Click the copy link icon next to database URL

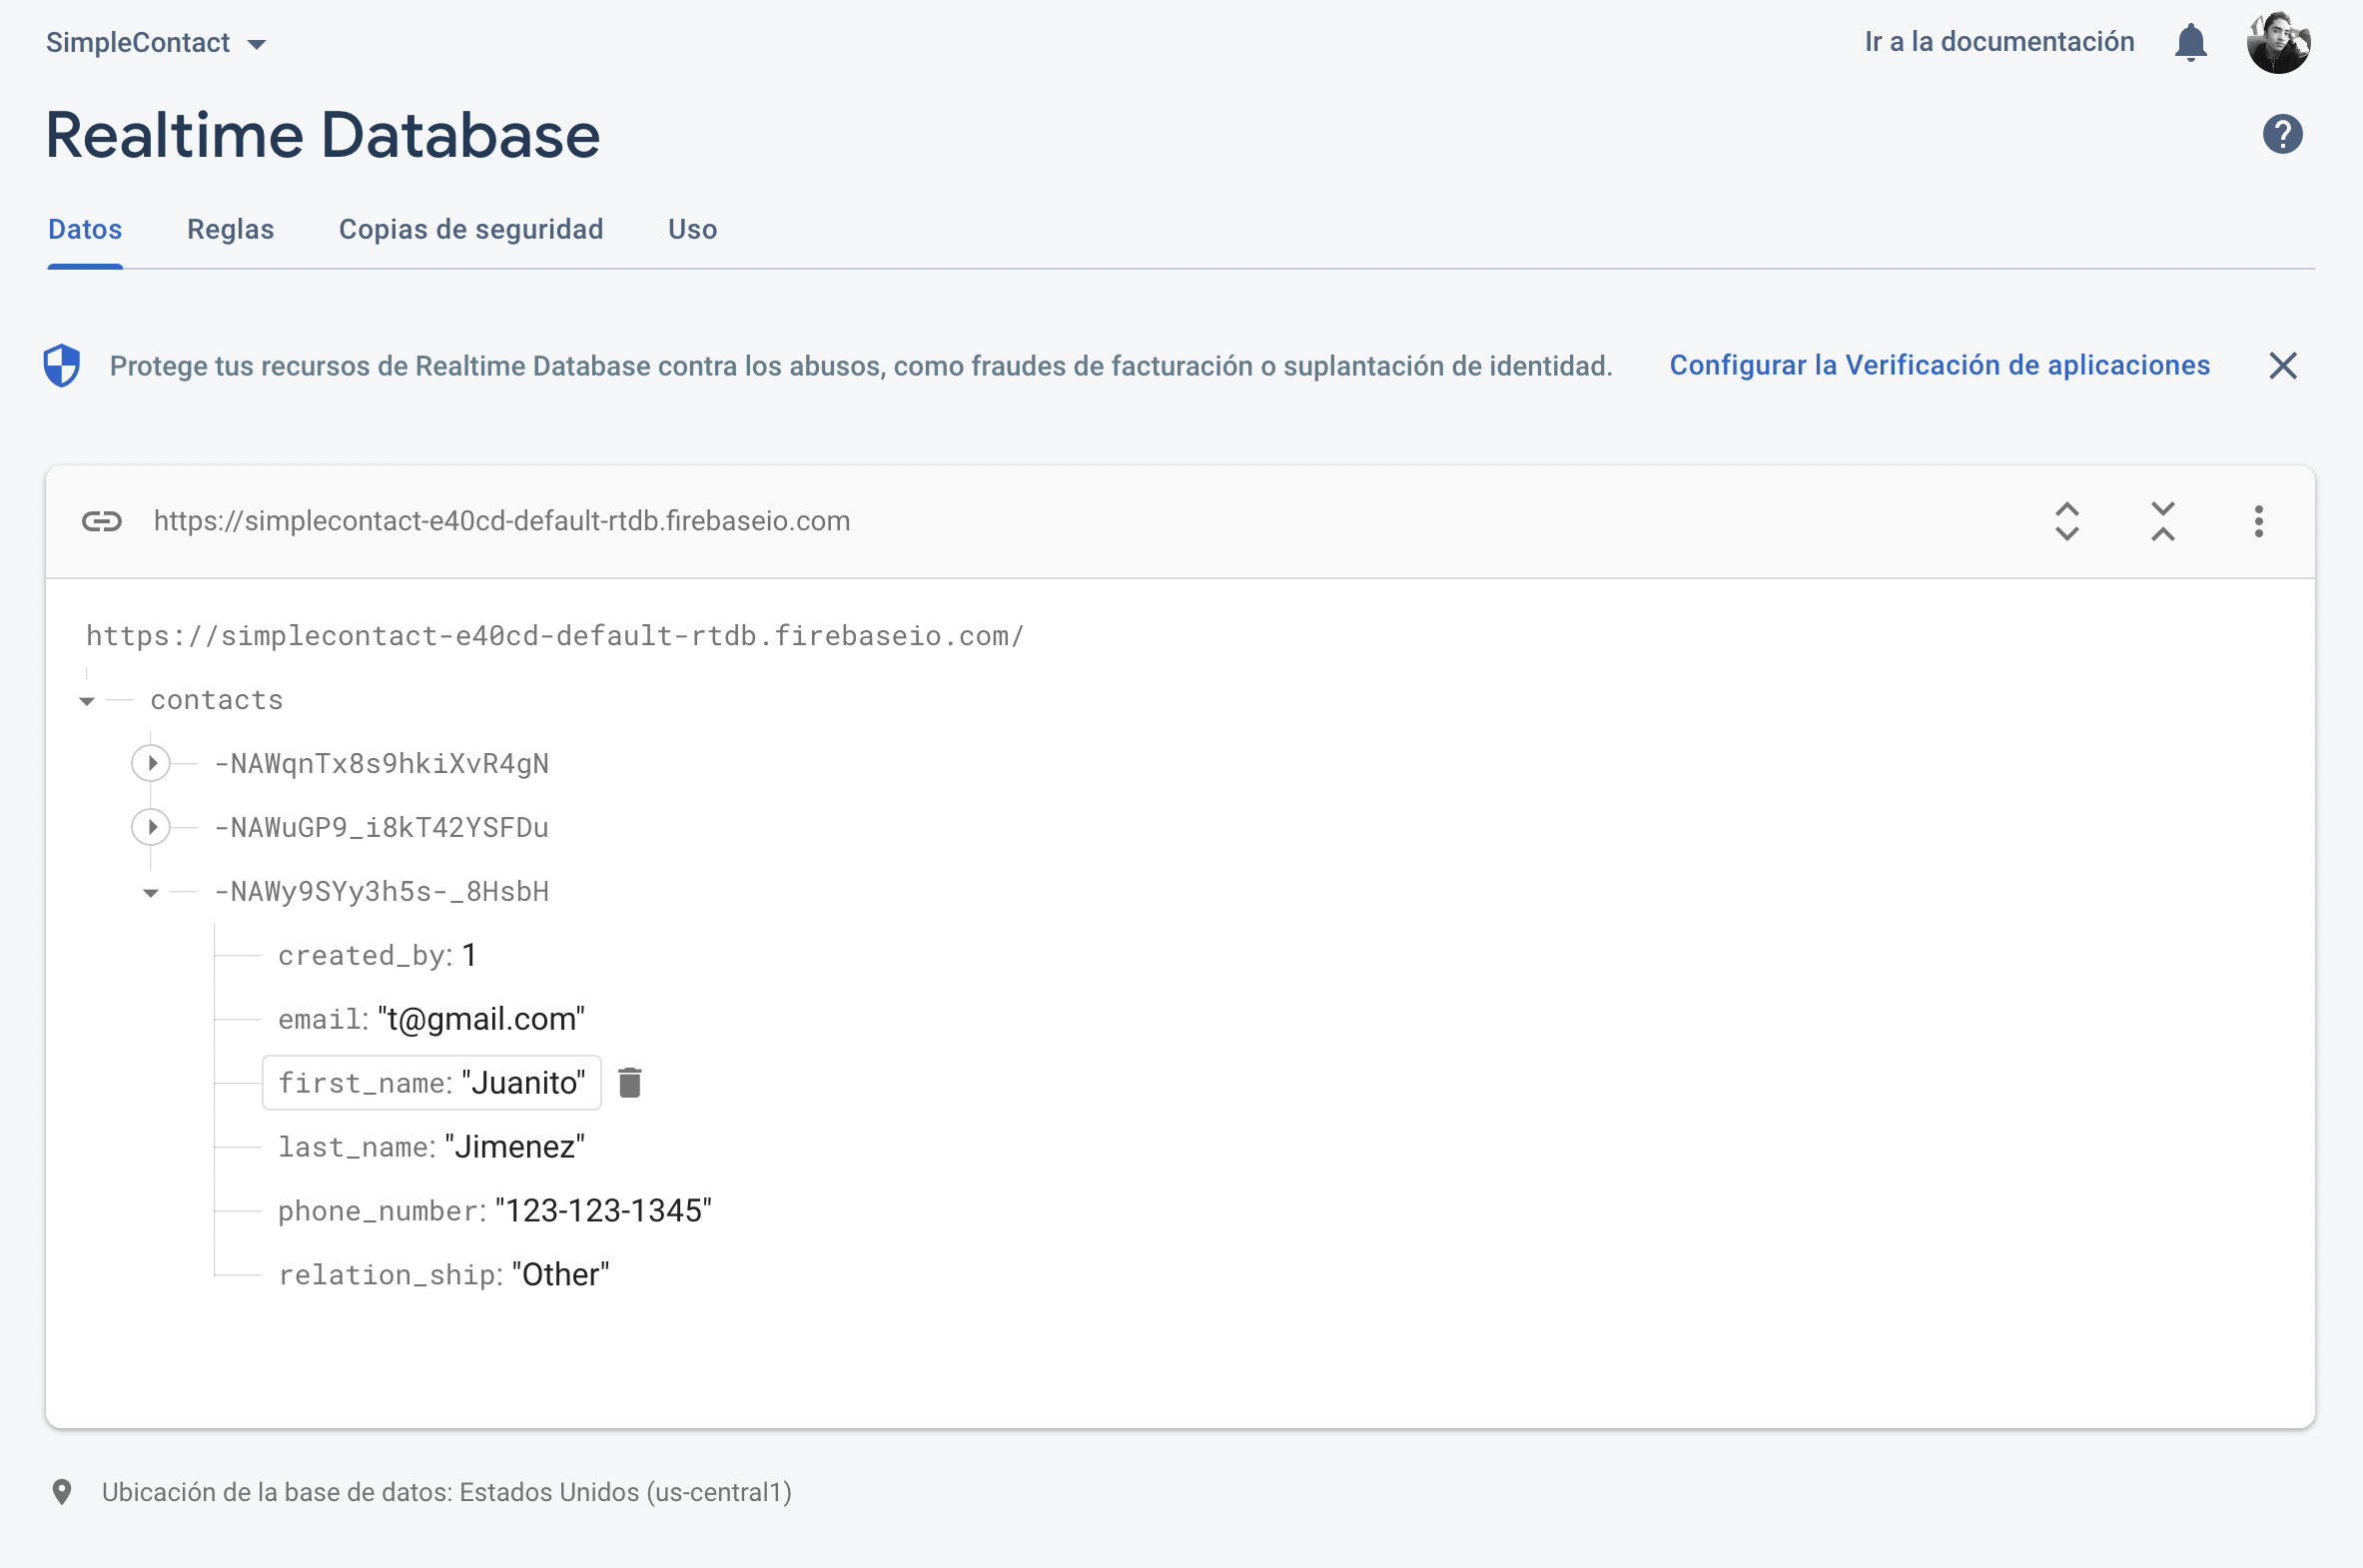[101, 521]
